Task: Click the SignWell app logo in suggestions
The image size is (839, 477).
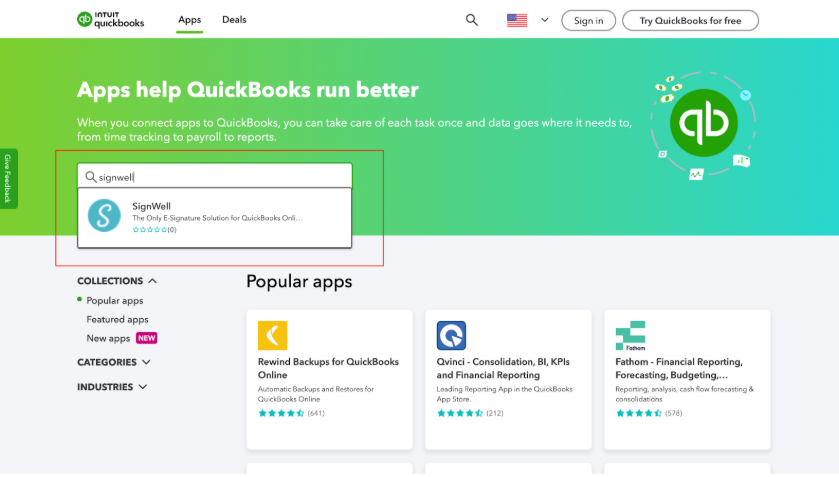Action: 104,216
